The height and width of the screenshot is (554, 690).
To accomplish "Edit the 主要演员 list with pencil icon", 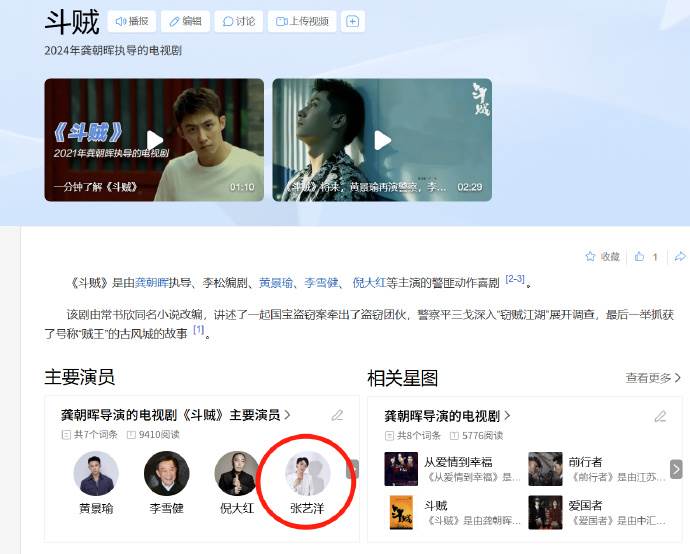I will 338,415.
